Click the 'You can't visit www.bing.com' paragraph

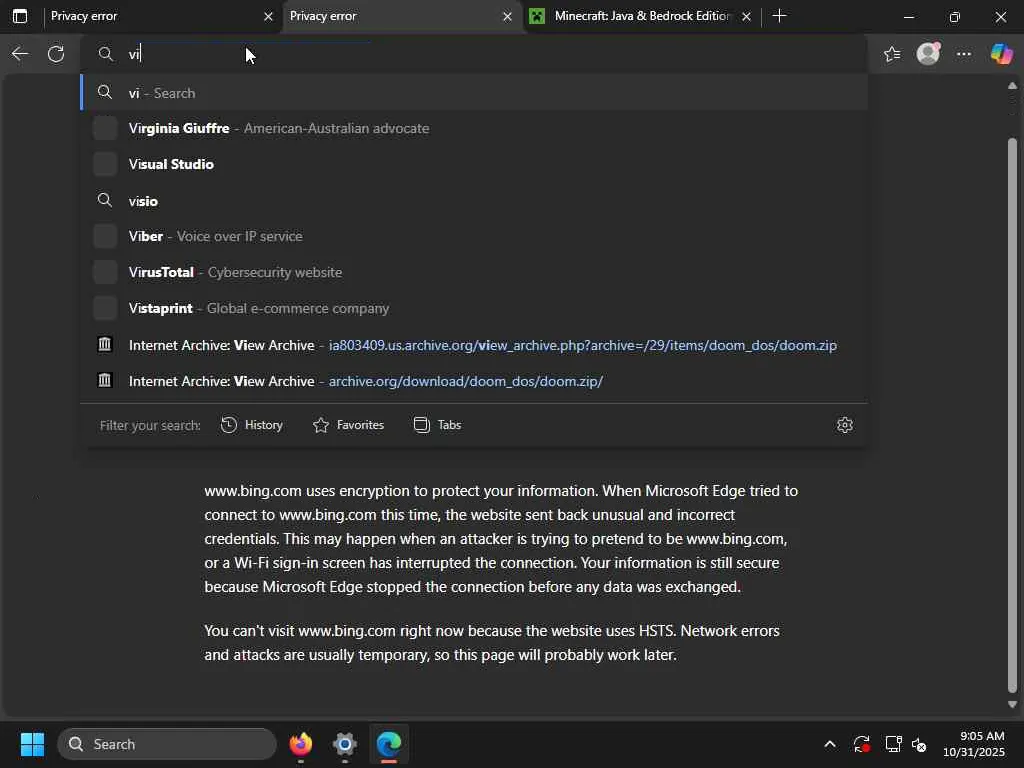tap(492, 643)
